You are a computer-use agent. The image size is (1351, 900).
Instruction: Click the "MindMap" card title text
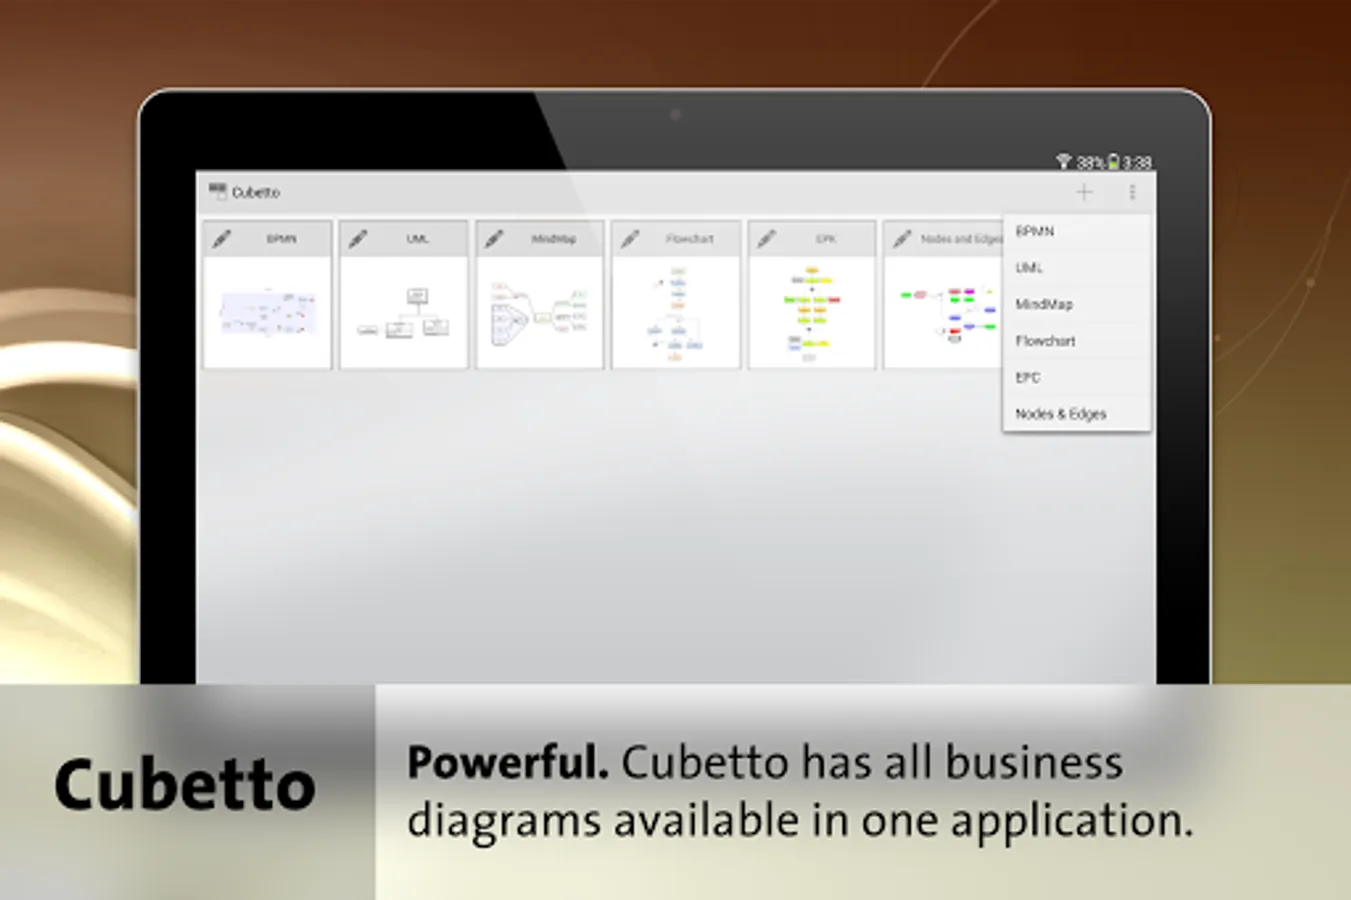[x=553, y=239]
